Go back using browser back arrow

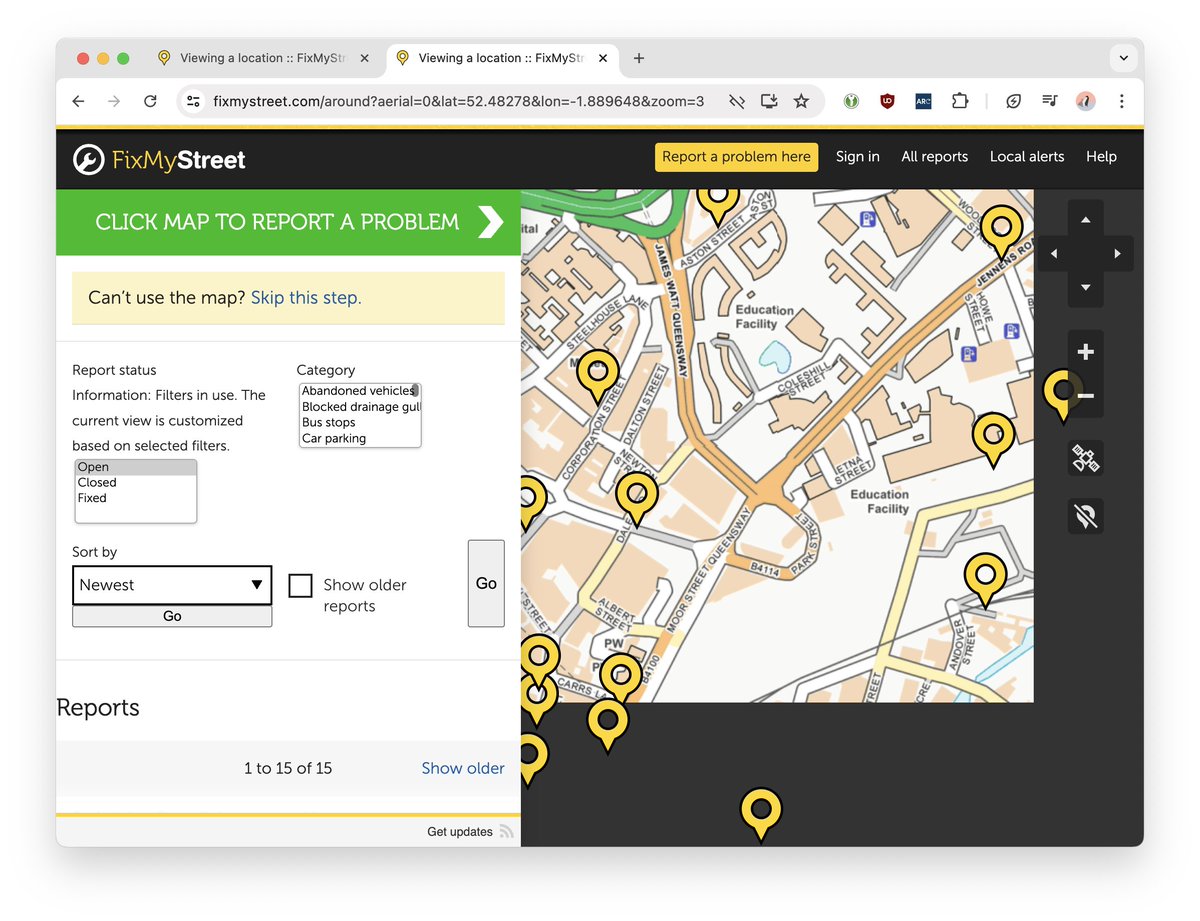click(78, 101)
